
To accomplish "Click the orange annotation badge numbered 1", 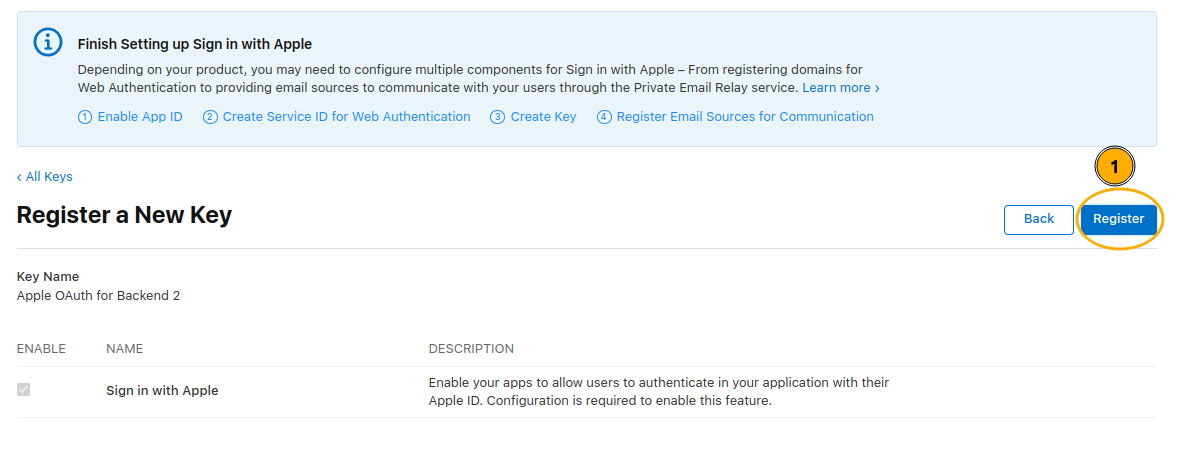I will pos(1115,167).
